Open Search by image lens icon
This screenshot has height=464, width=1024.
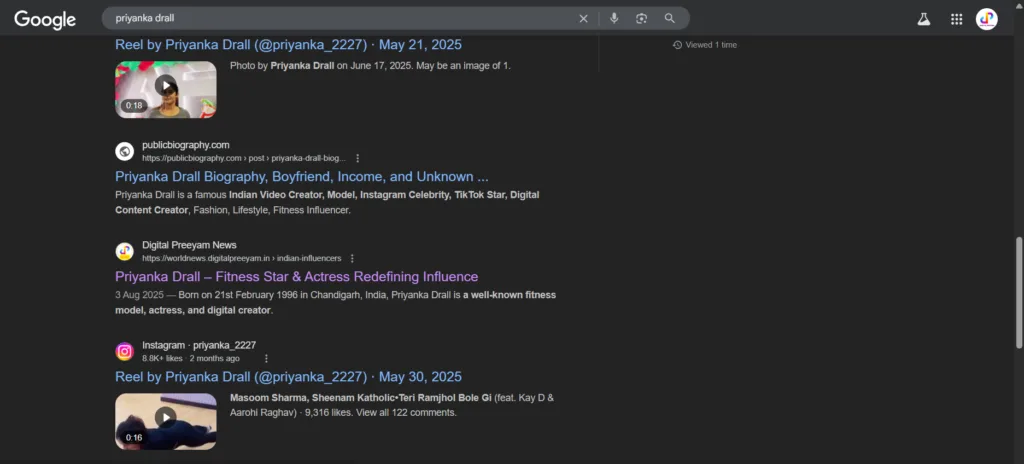tap(641, 18)
